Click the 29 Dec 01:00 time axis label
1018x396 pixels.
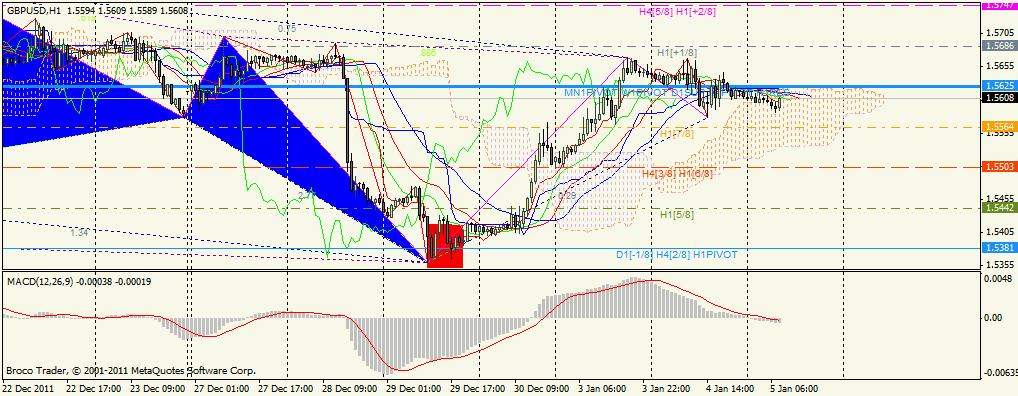coord(410,388)
